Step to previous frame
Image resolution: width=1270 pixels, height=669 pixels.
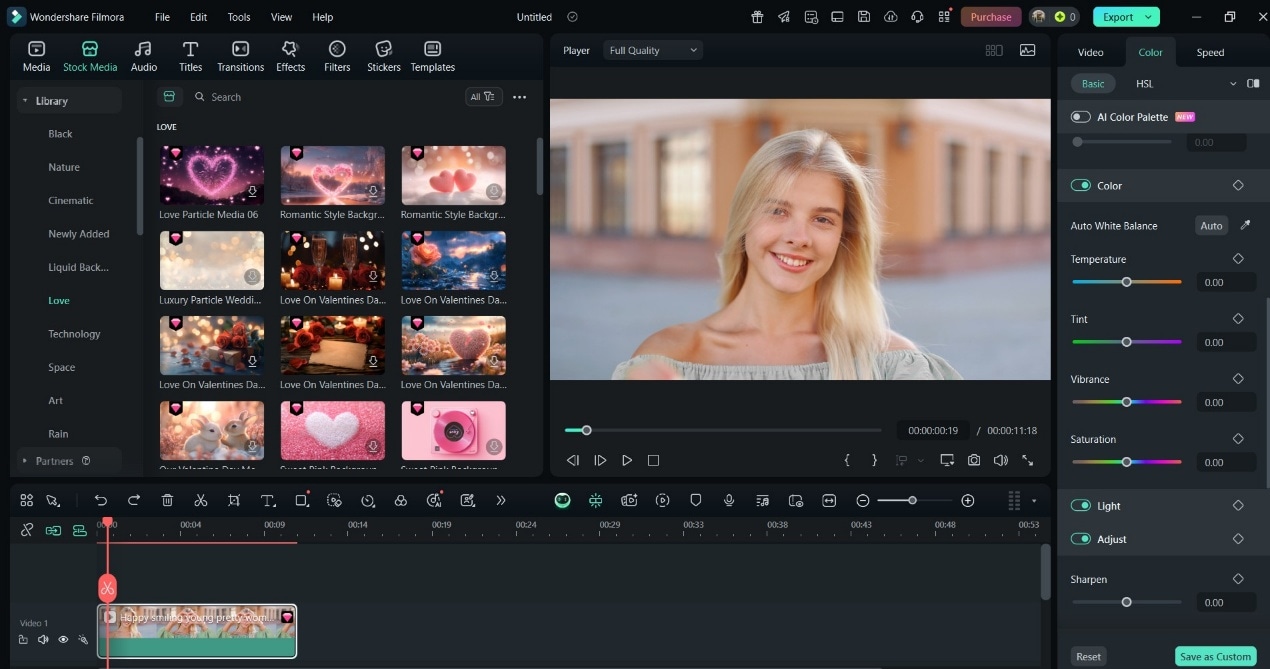pyautogui.click(x=573, y=460)
